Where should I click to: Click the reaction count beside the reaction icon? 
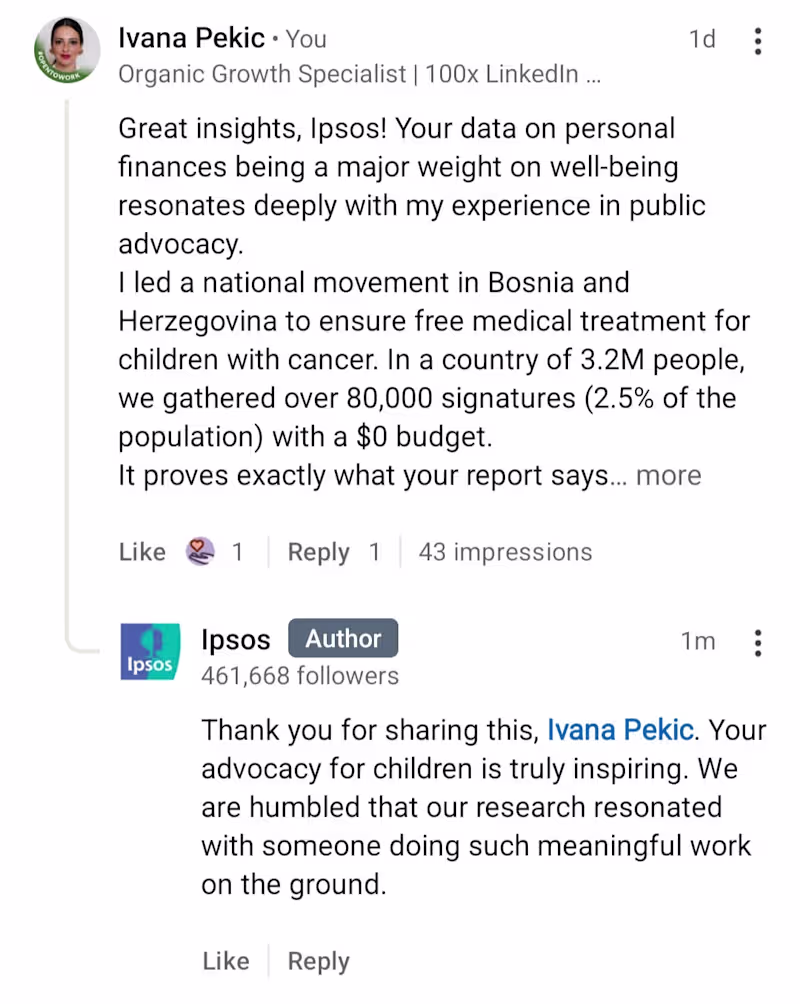[x=238, y=552]
